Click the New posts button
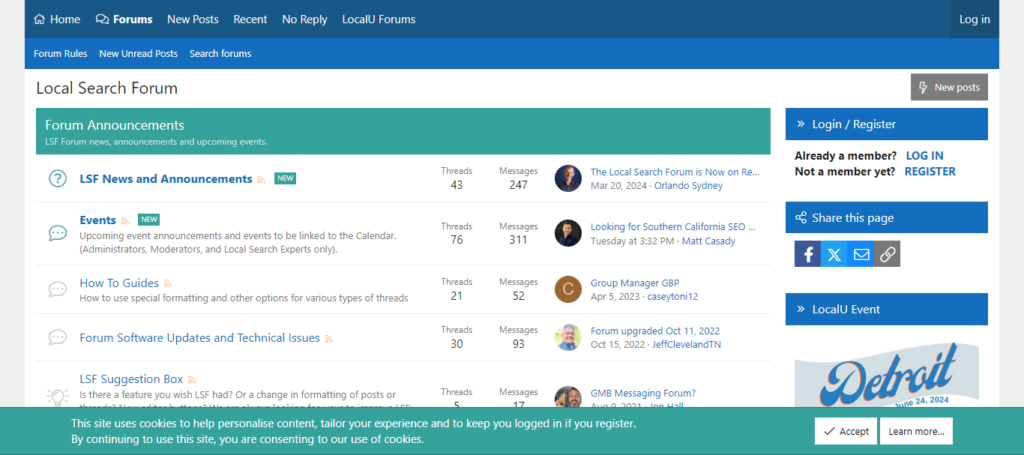Viewport: 1024px width, 455px height. tap(948, 87)
